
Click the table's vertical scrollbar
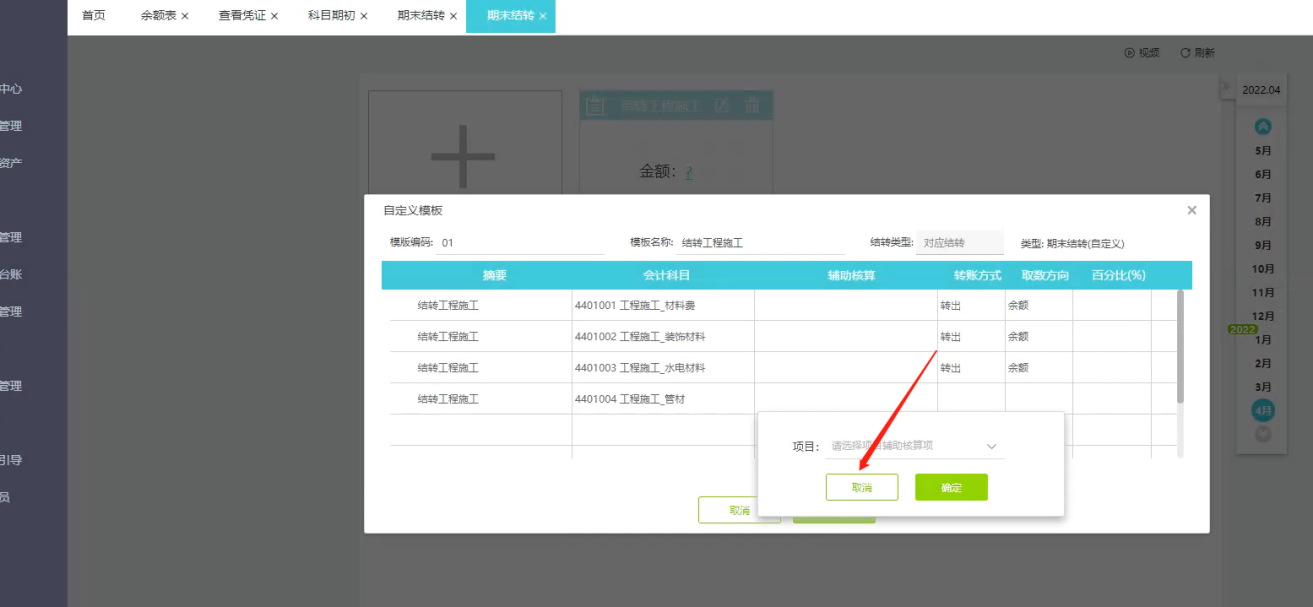[x=1180, y=347]
